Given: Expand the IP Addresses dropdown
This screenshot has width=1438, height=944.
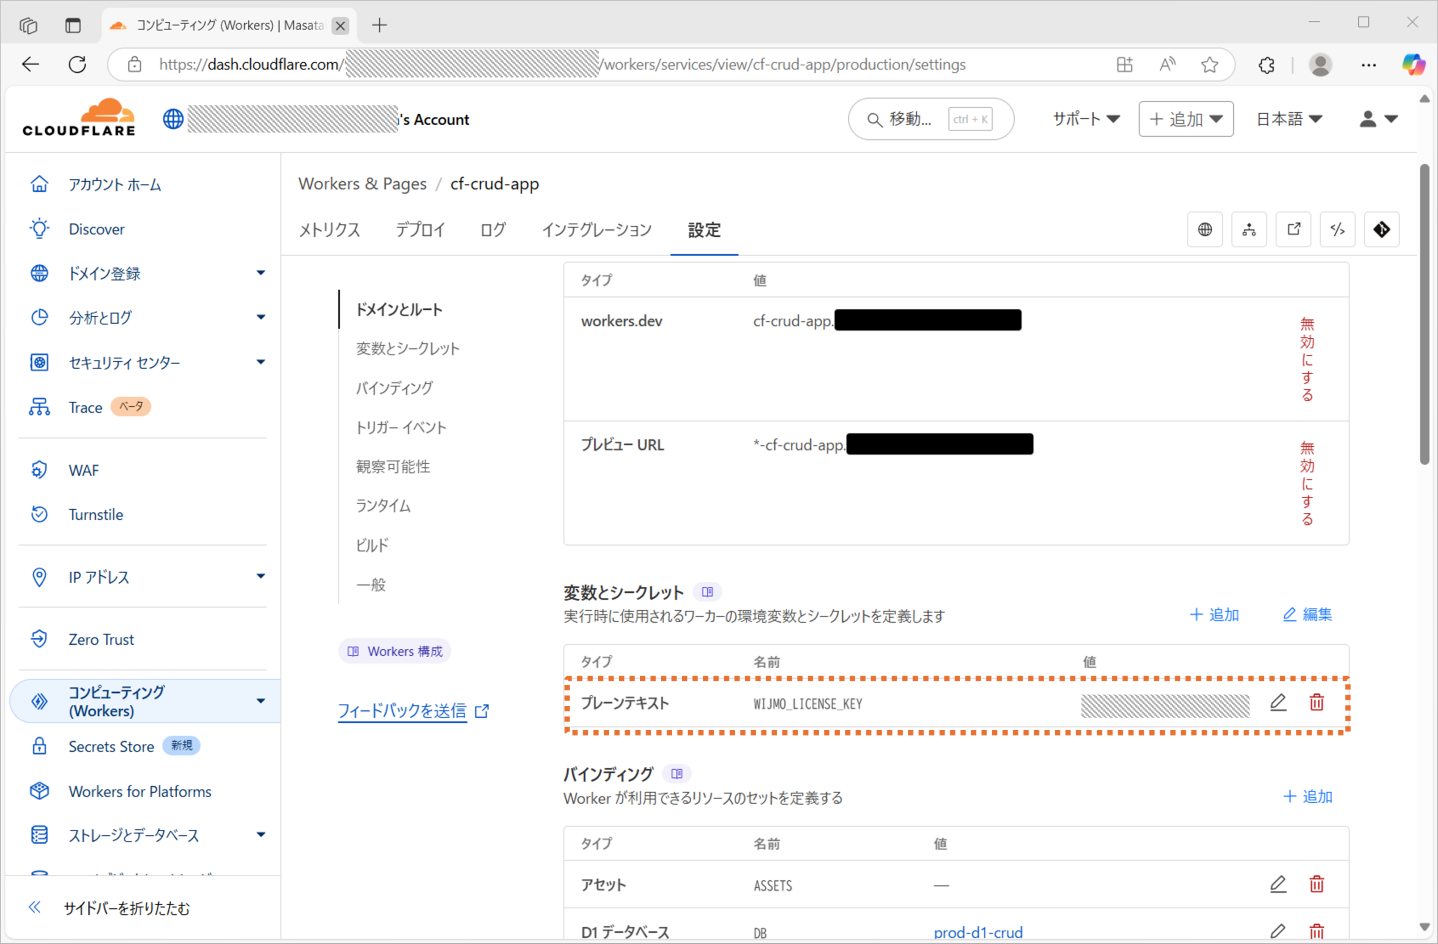Looking at the screenshot, I should pos(261,576).
